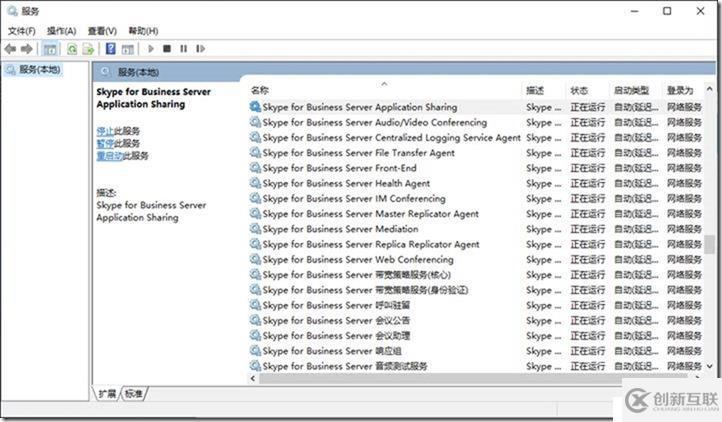The height and width of the screenshot is (422, 722).
Task: Click the Back arrow toolbar icon
Action: 10,48
